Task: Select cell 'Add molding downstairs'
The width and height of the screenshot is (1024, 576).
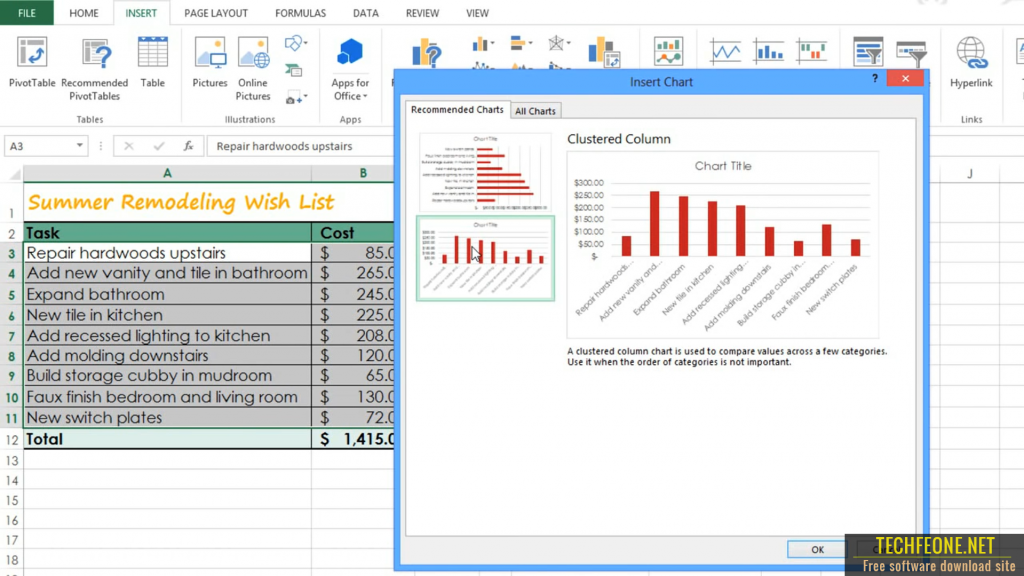Action: pyautogui.click(x=167, y=356)
